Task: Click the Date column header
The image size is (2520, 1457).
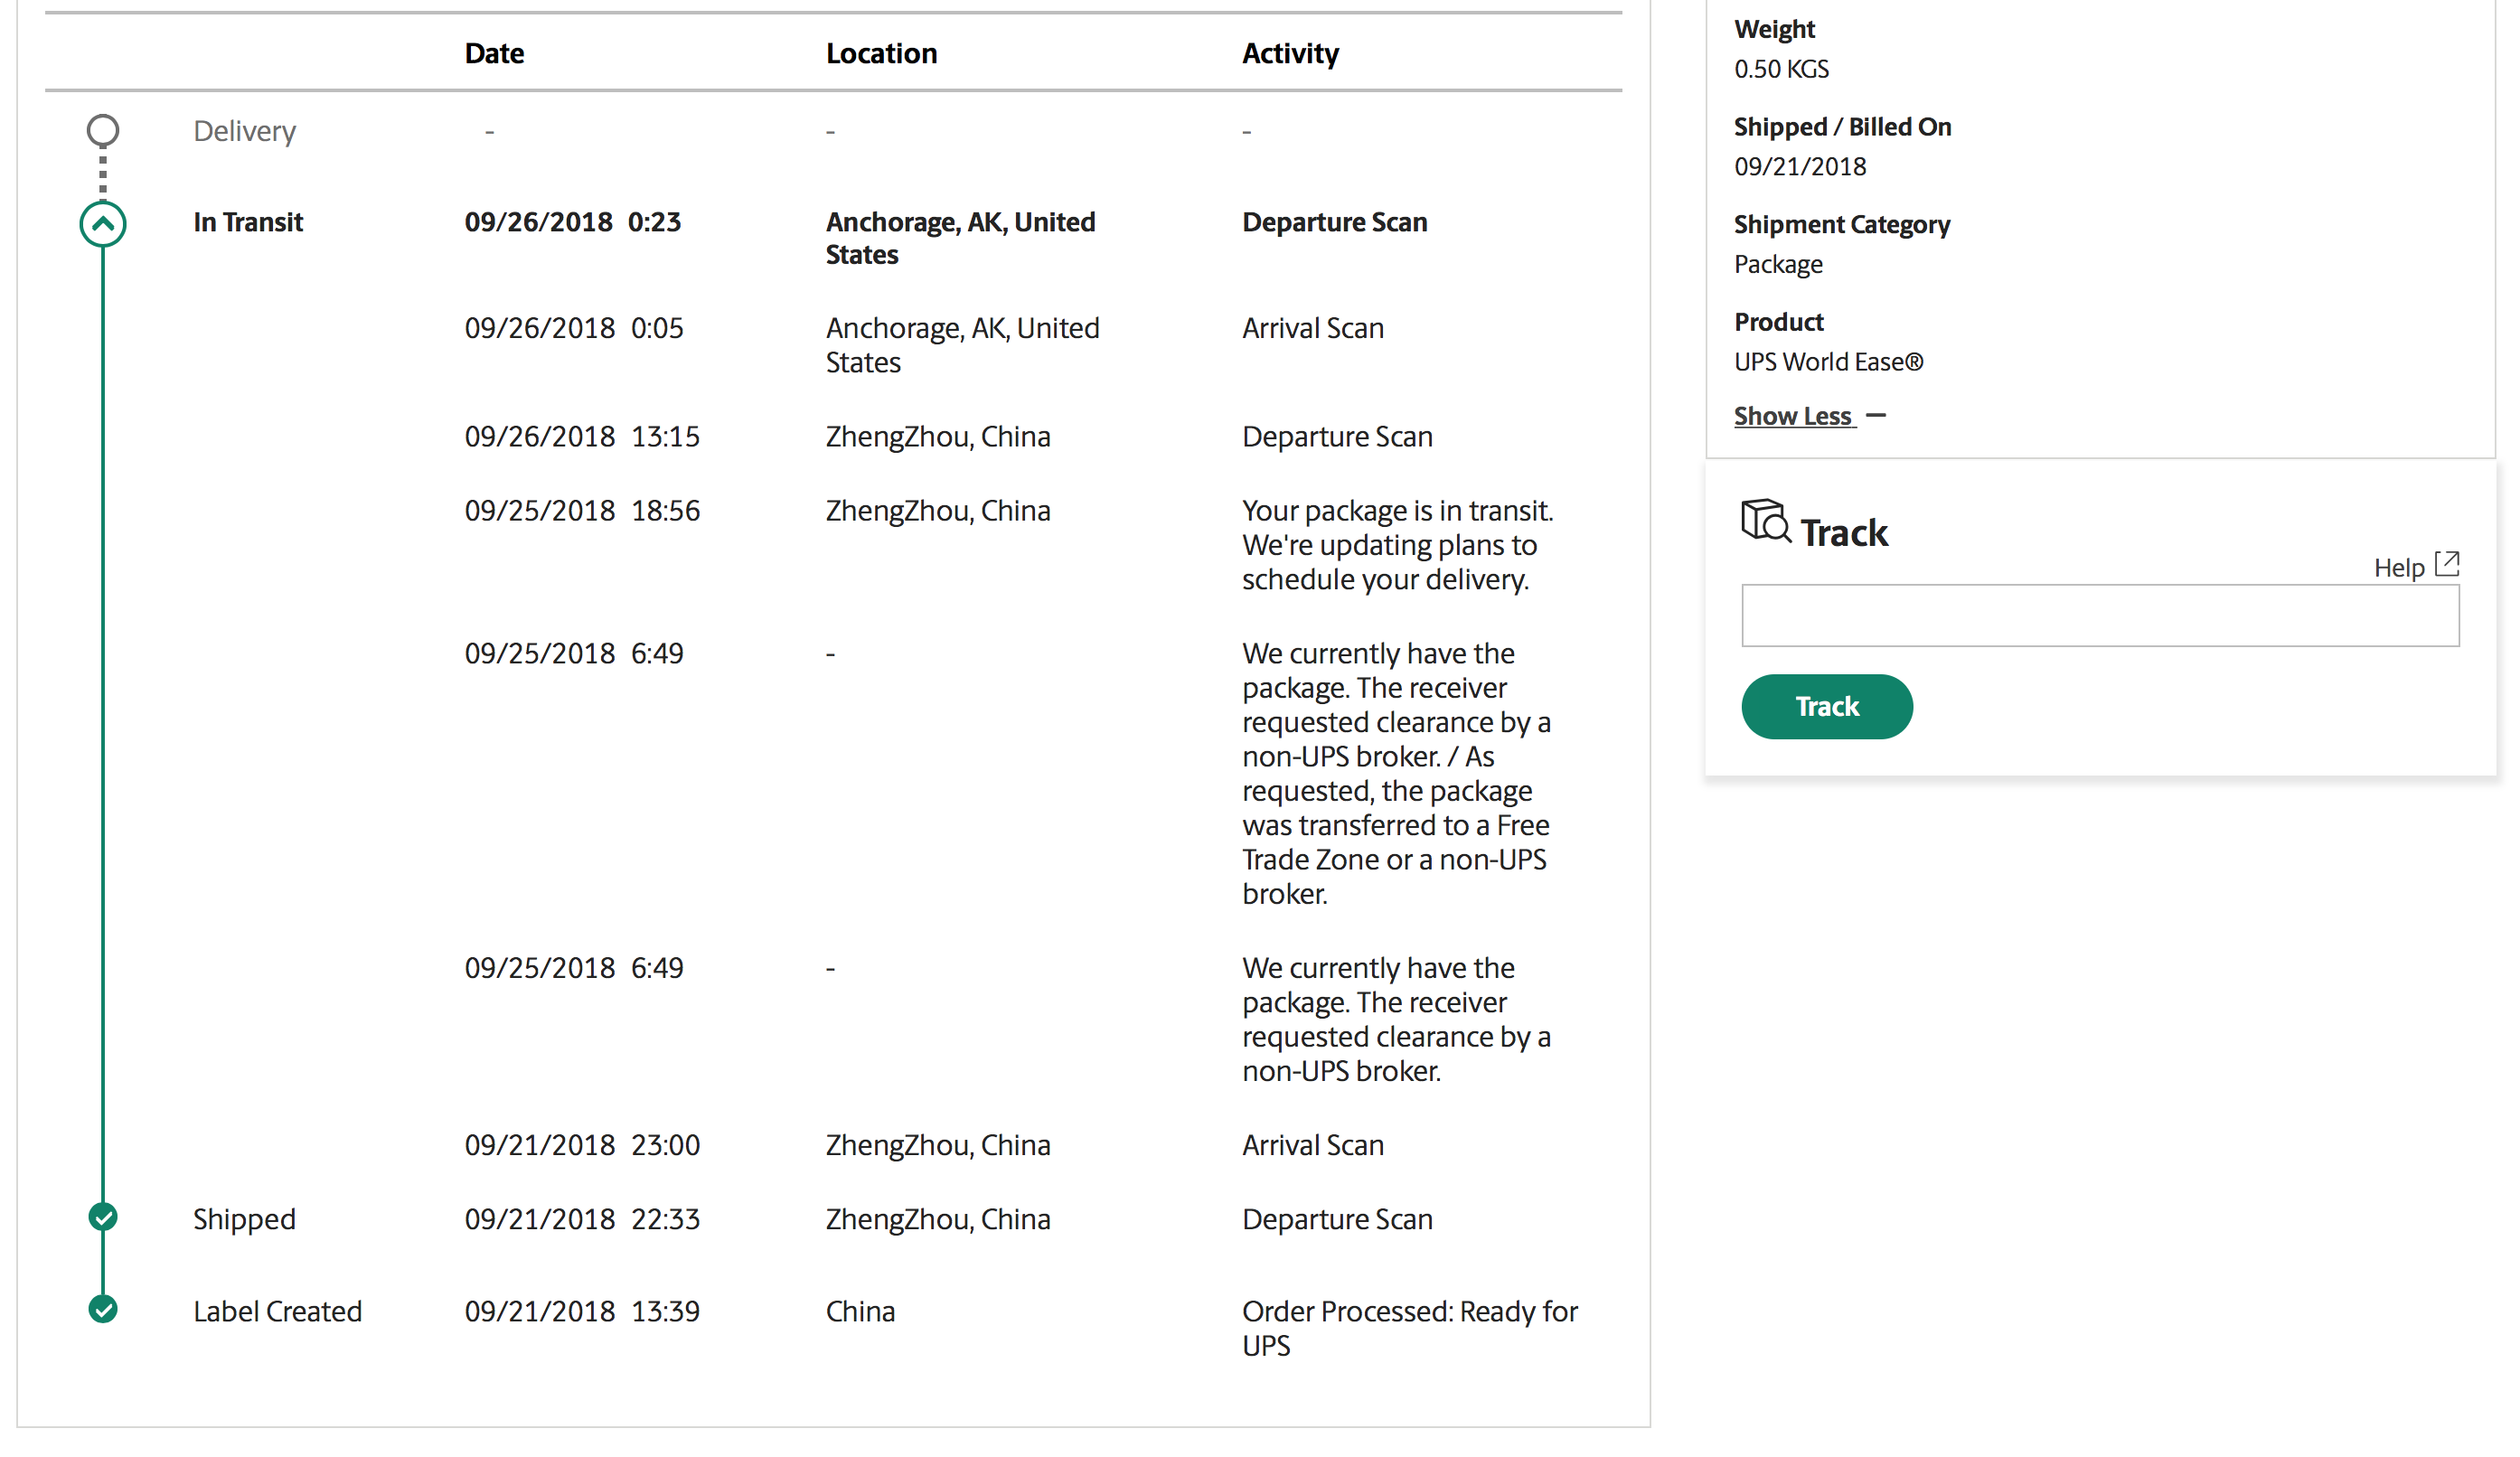Action: click(494, 53)
